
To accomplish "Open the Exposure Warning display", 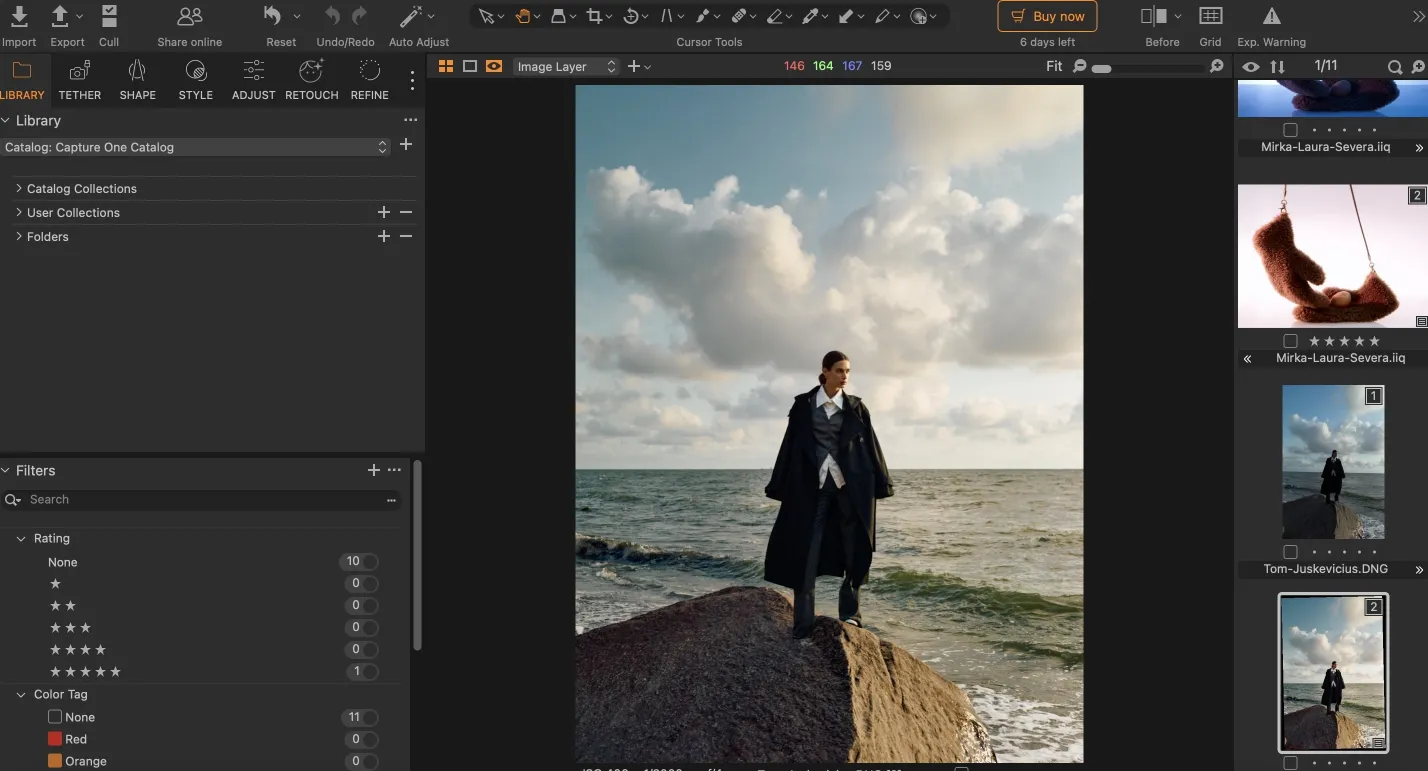I will tap(1271, 17).
